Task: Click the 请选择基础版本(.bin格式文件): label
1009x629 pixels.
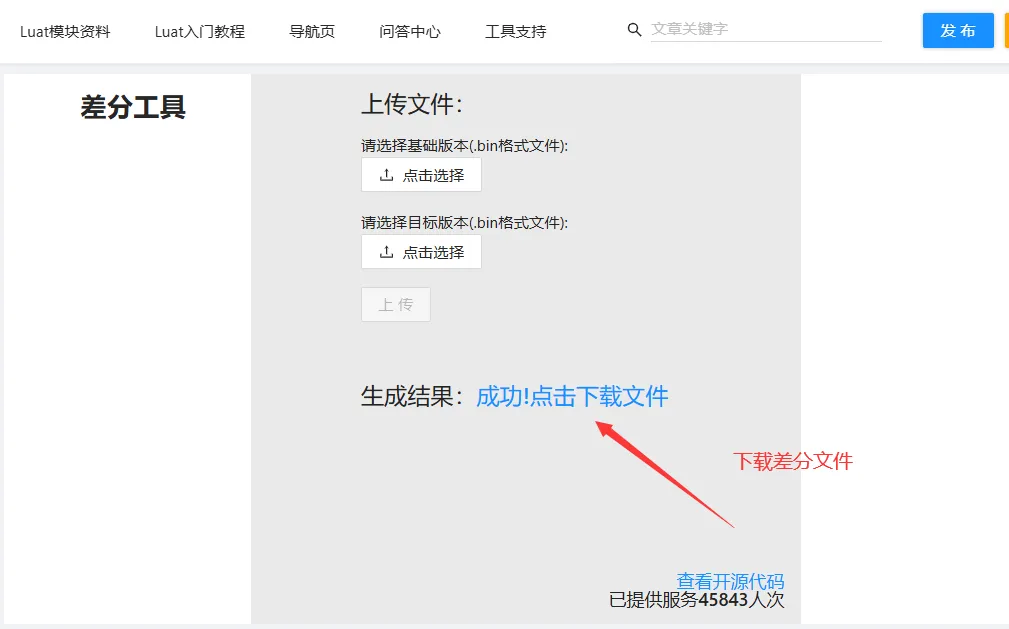Action: click(x=465, y=146)
